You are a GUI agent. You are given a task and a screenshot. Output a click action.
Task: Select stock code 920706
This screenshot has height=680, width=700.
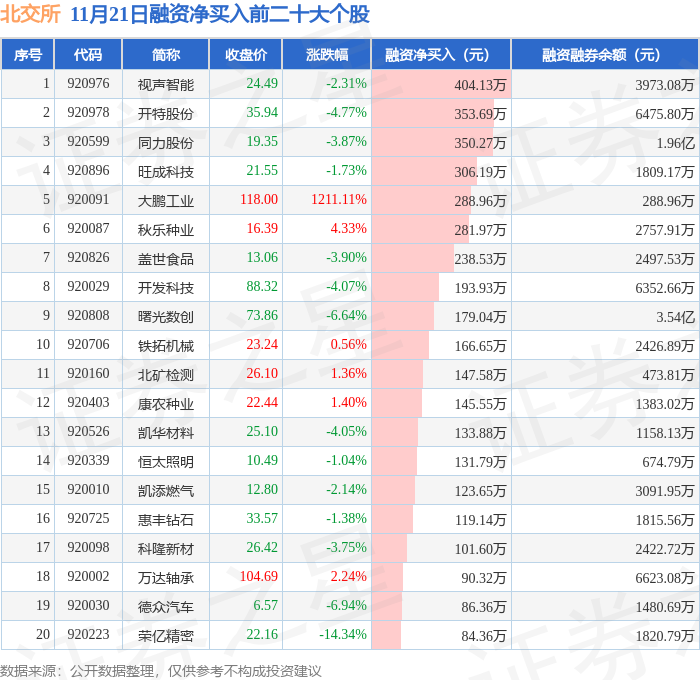(88, 344)
